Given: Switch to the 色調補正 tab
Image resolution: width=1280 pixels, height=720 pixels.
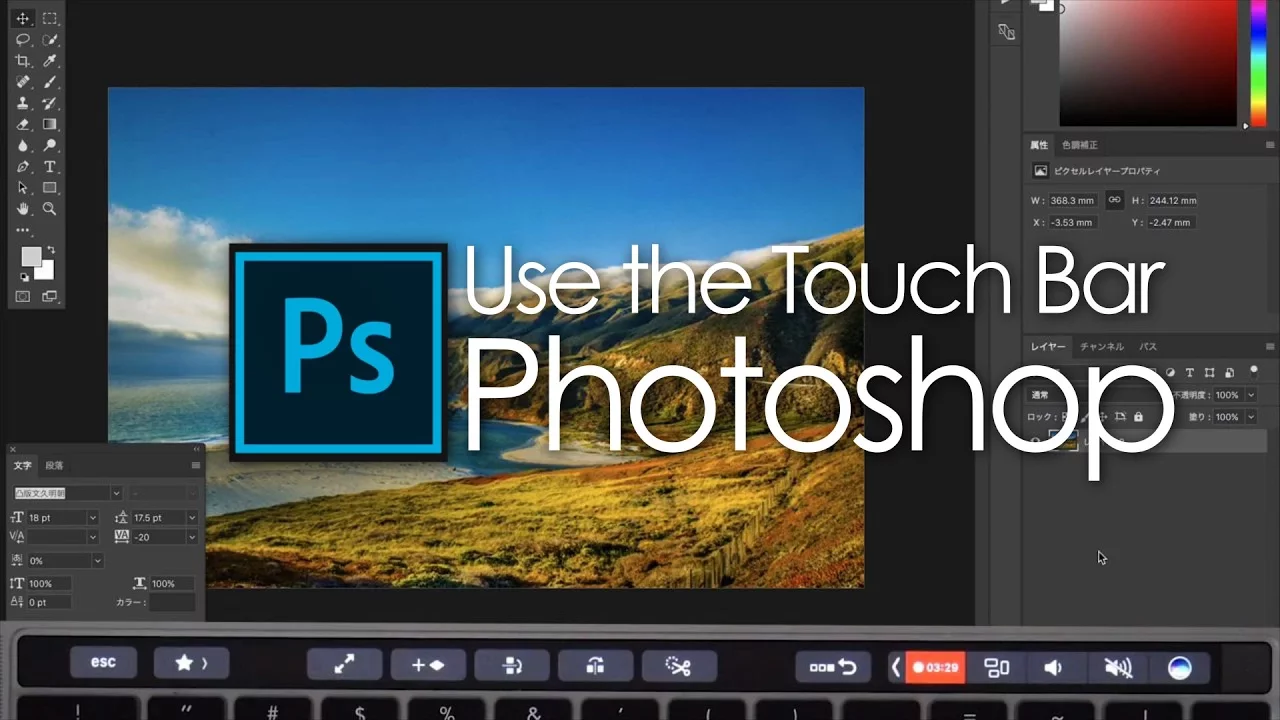Looking at the screenshot, I should click(1079, 145).
